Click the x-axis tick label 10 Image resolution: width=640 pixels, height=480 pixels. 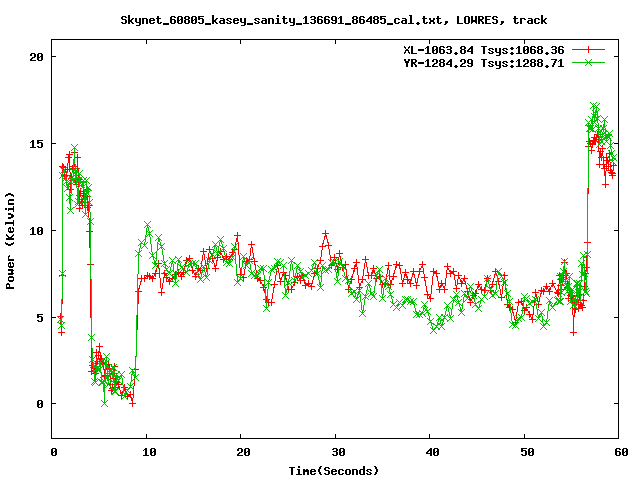tap(149, 452)
